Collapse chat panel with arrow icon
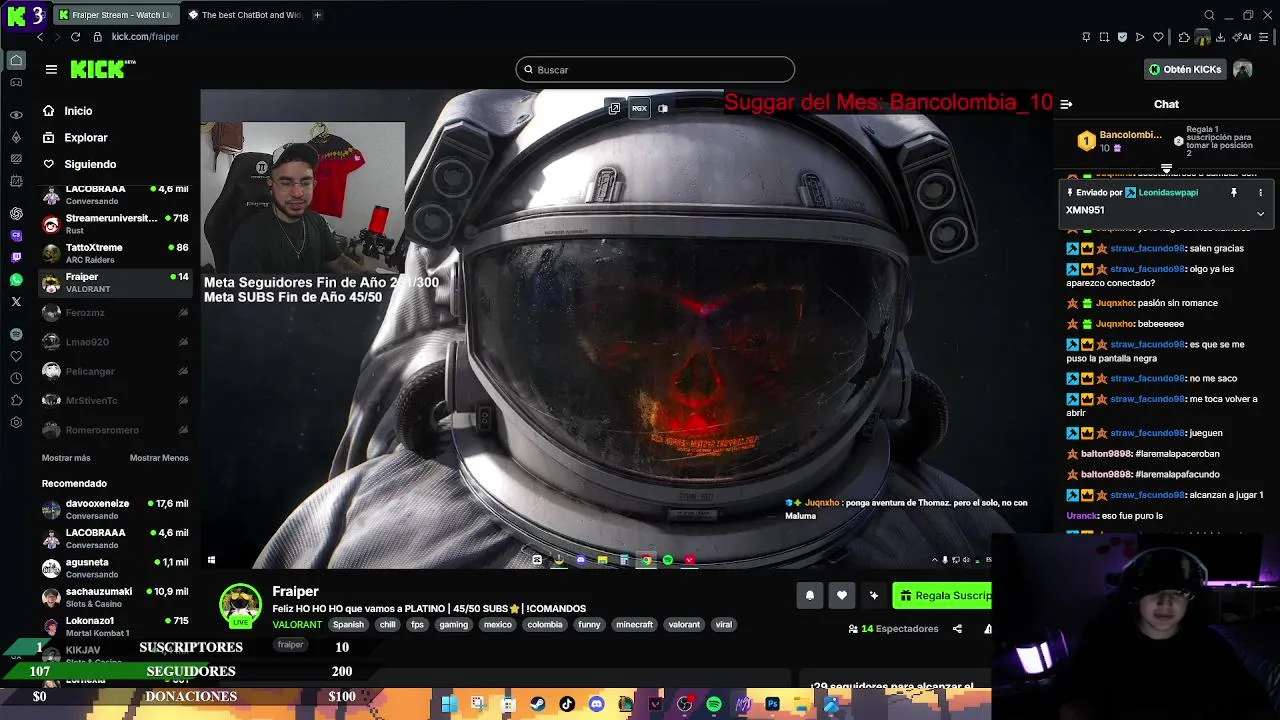Image resolution: width=1280 pixels, height=720 pixels. 1066,104
